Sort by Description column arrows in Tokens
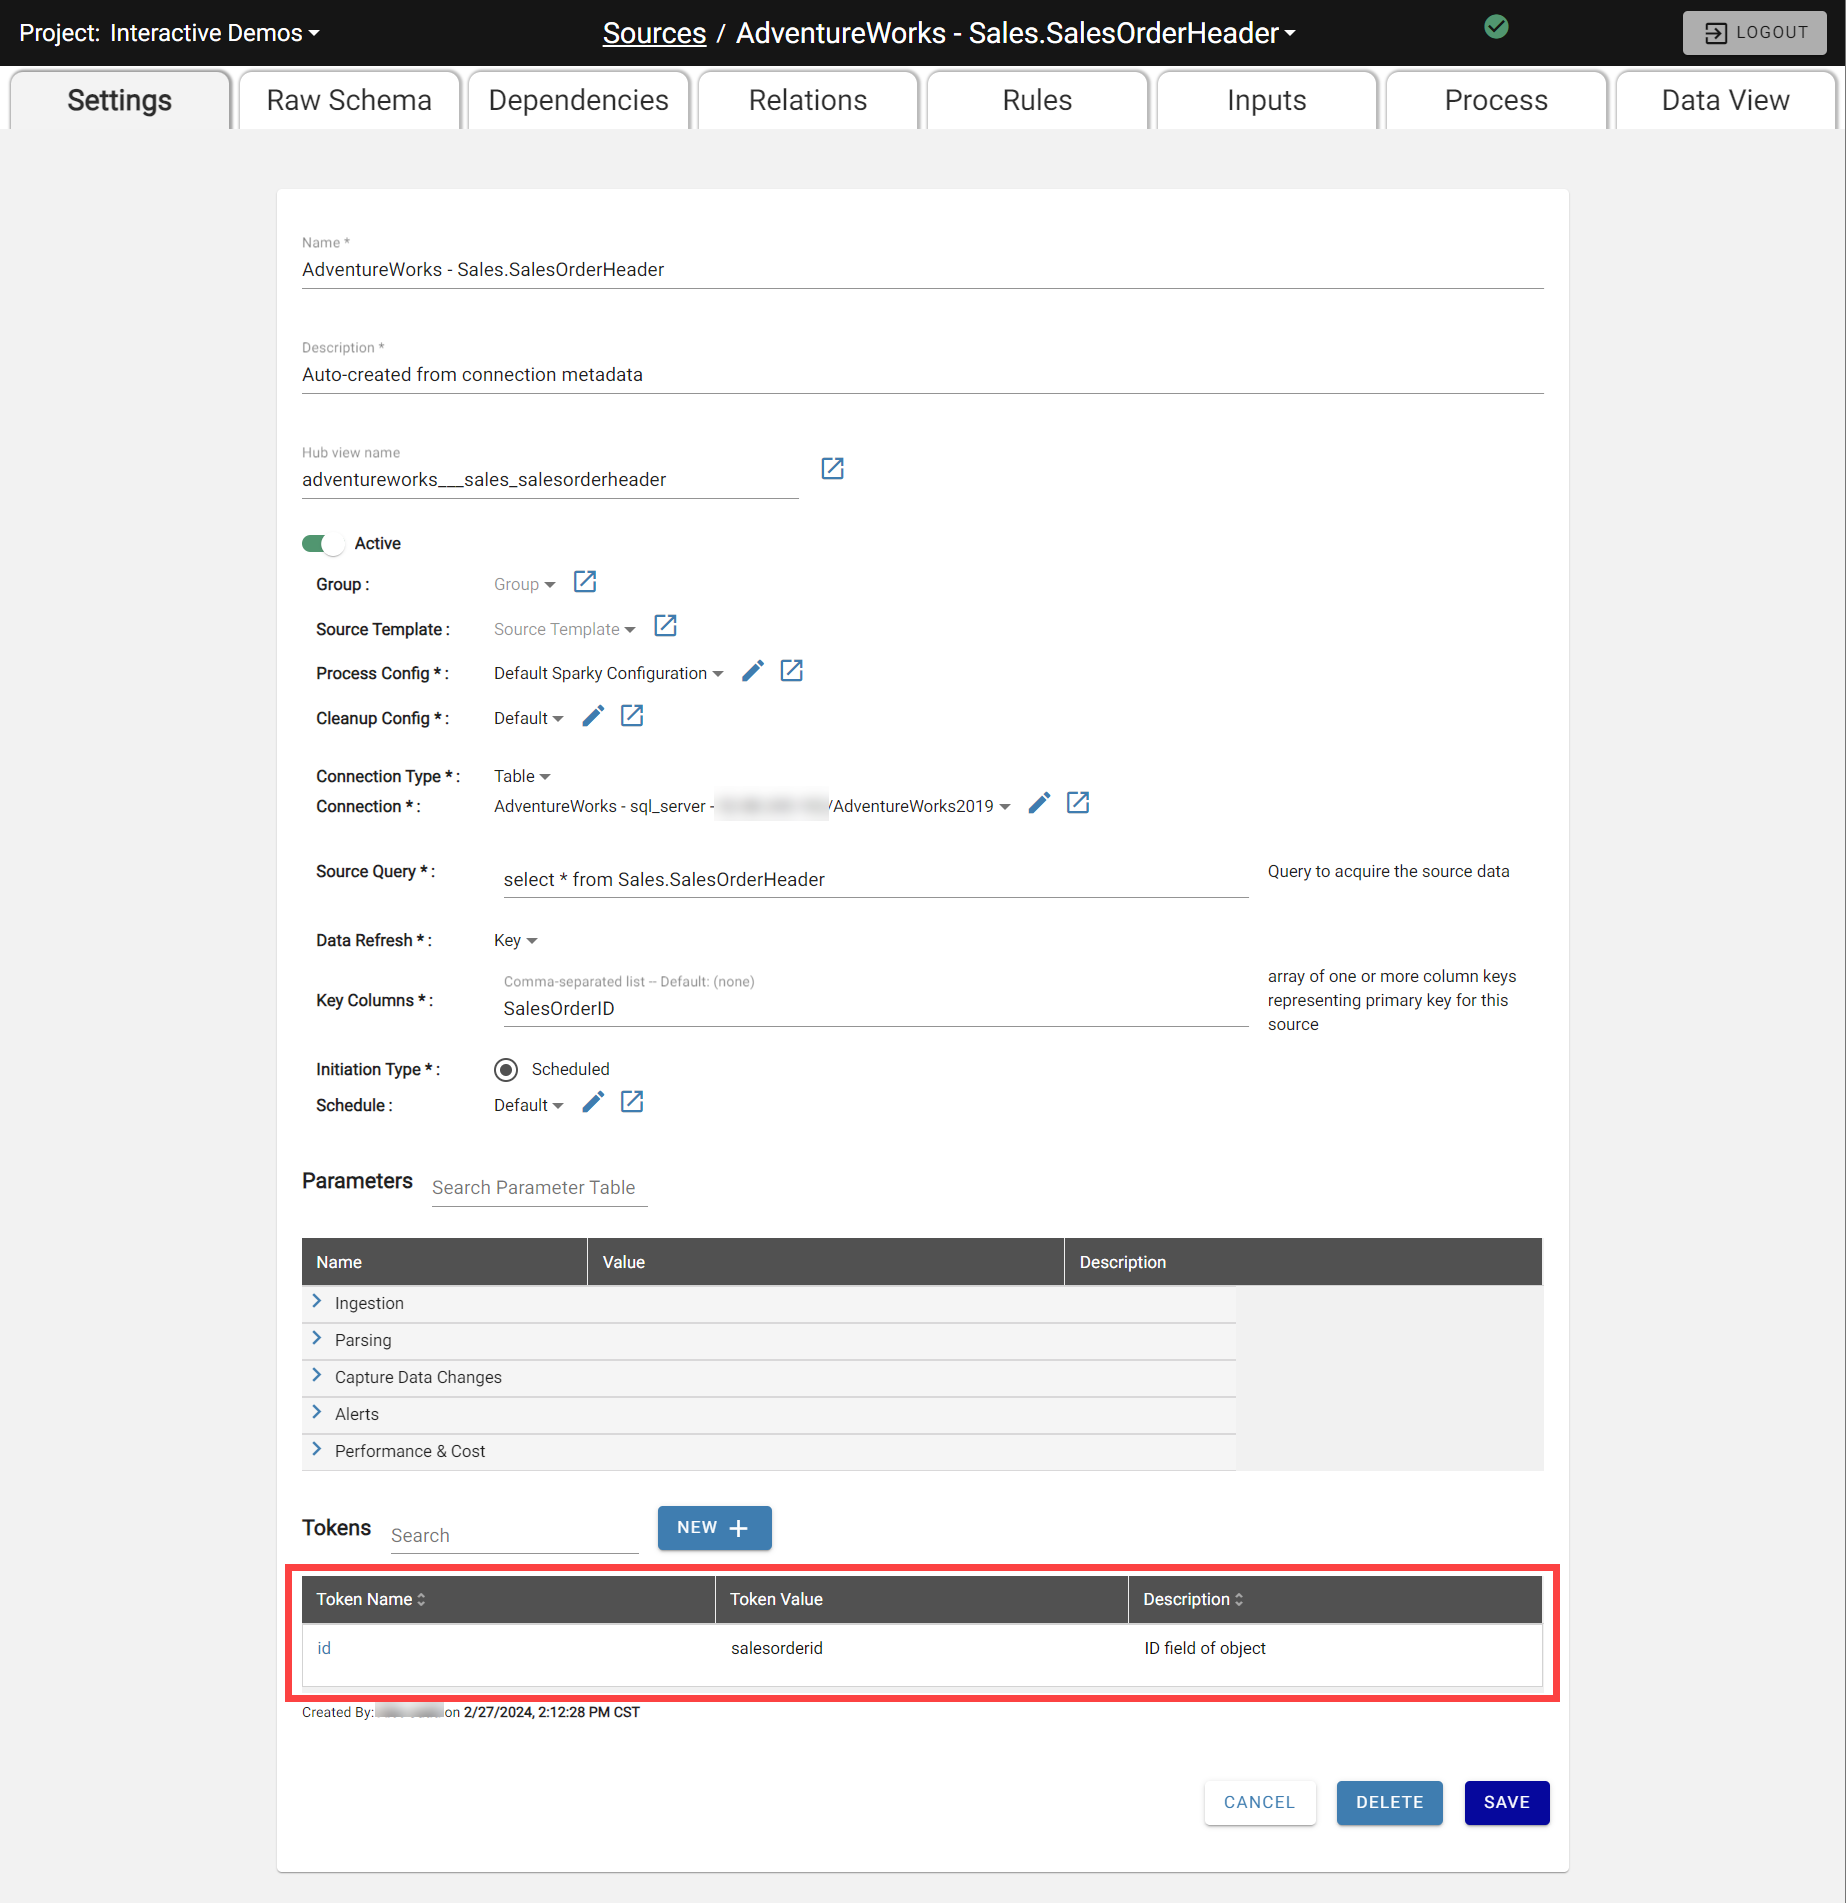 (x=1239, y=1600)
